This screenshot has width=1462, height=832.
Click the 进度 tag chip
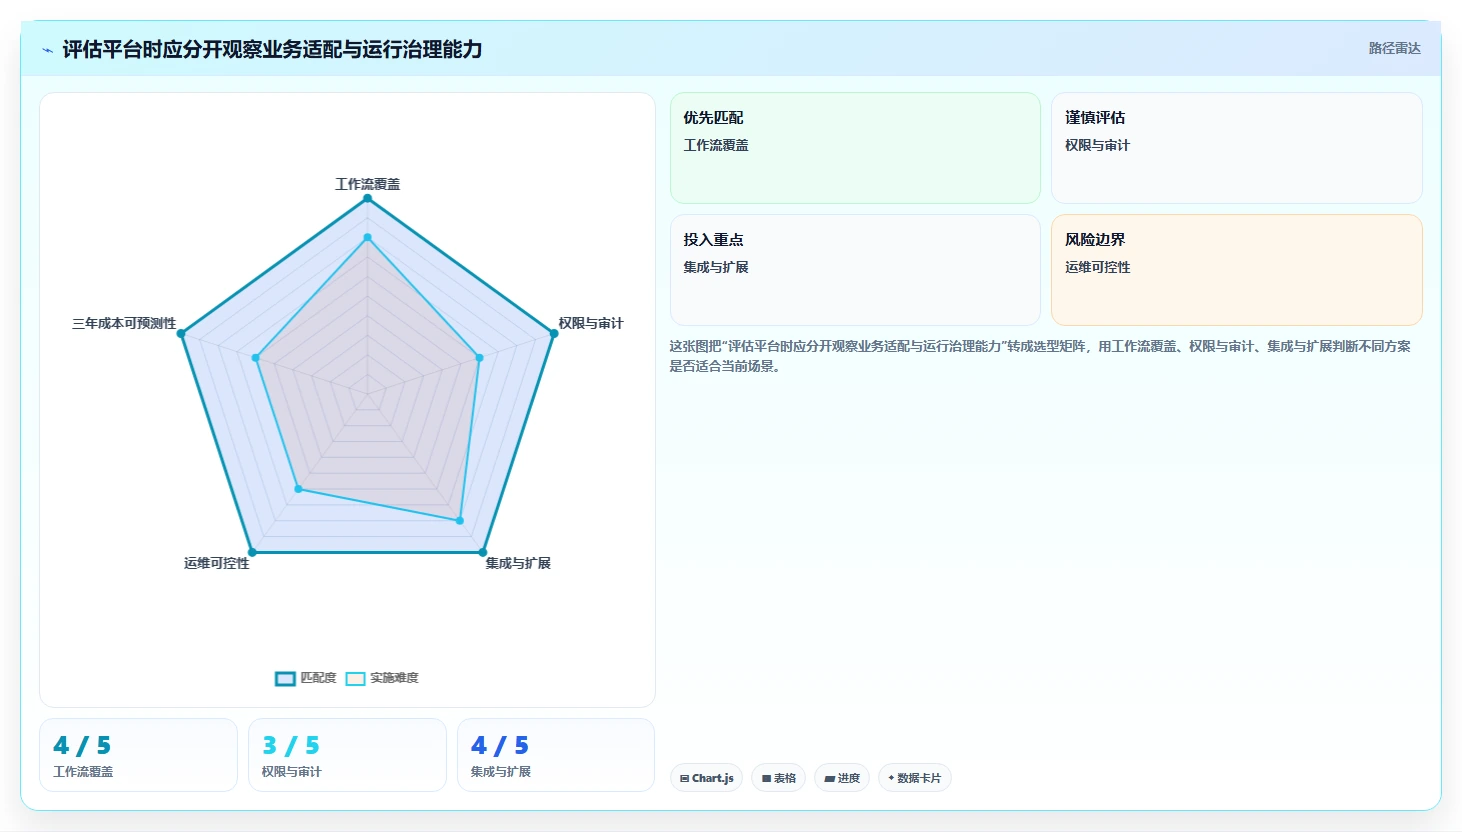(x=842, y=778)
